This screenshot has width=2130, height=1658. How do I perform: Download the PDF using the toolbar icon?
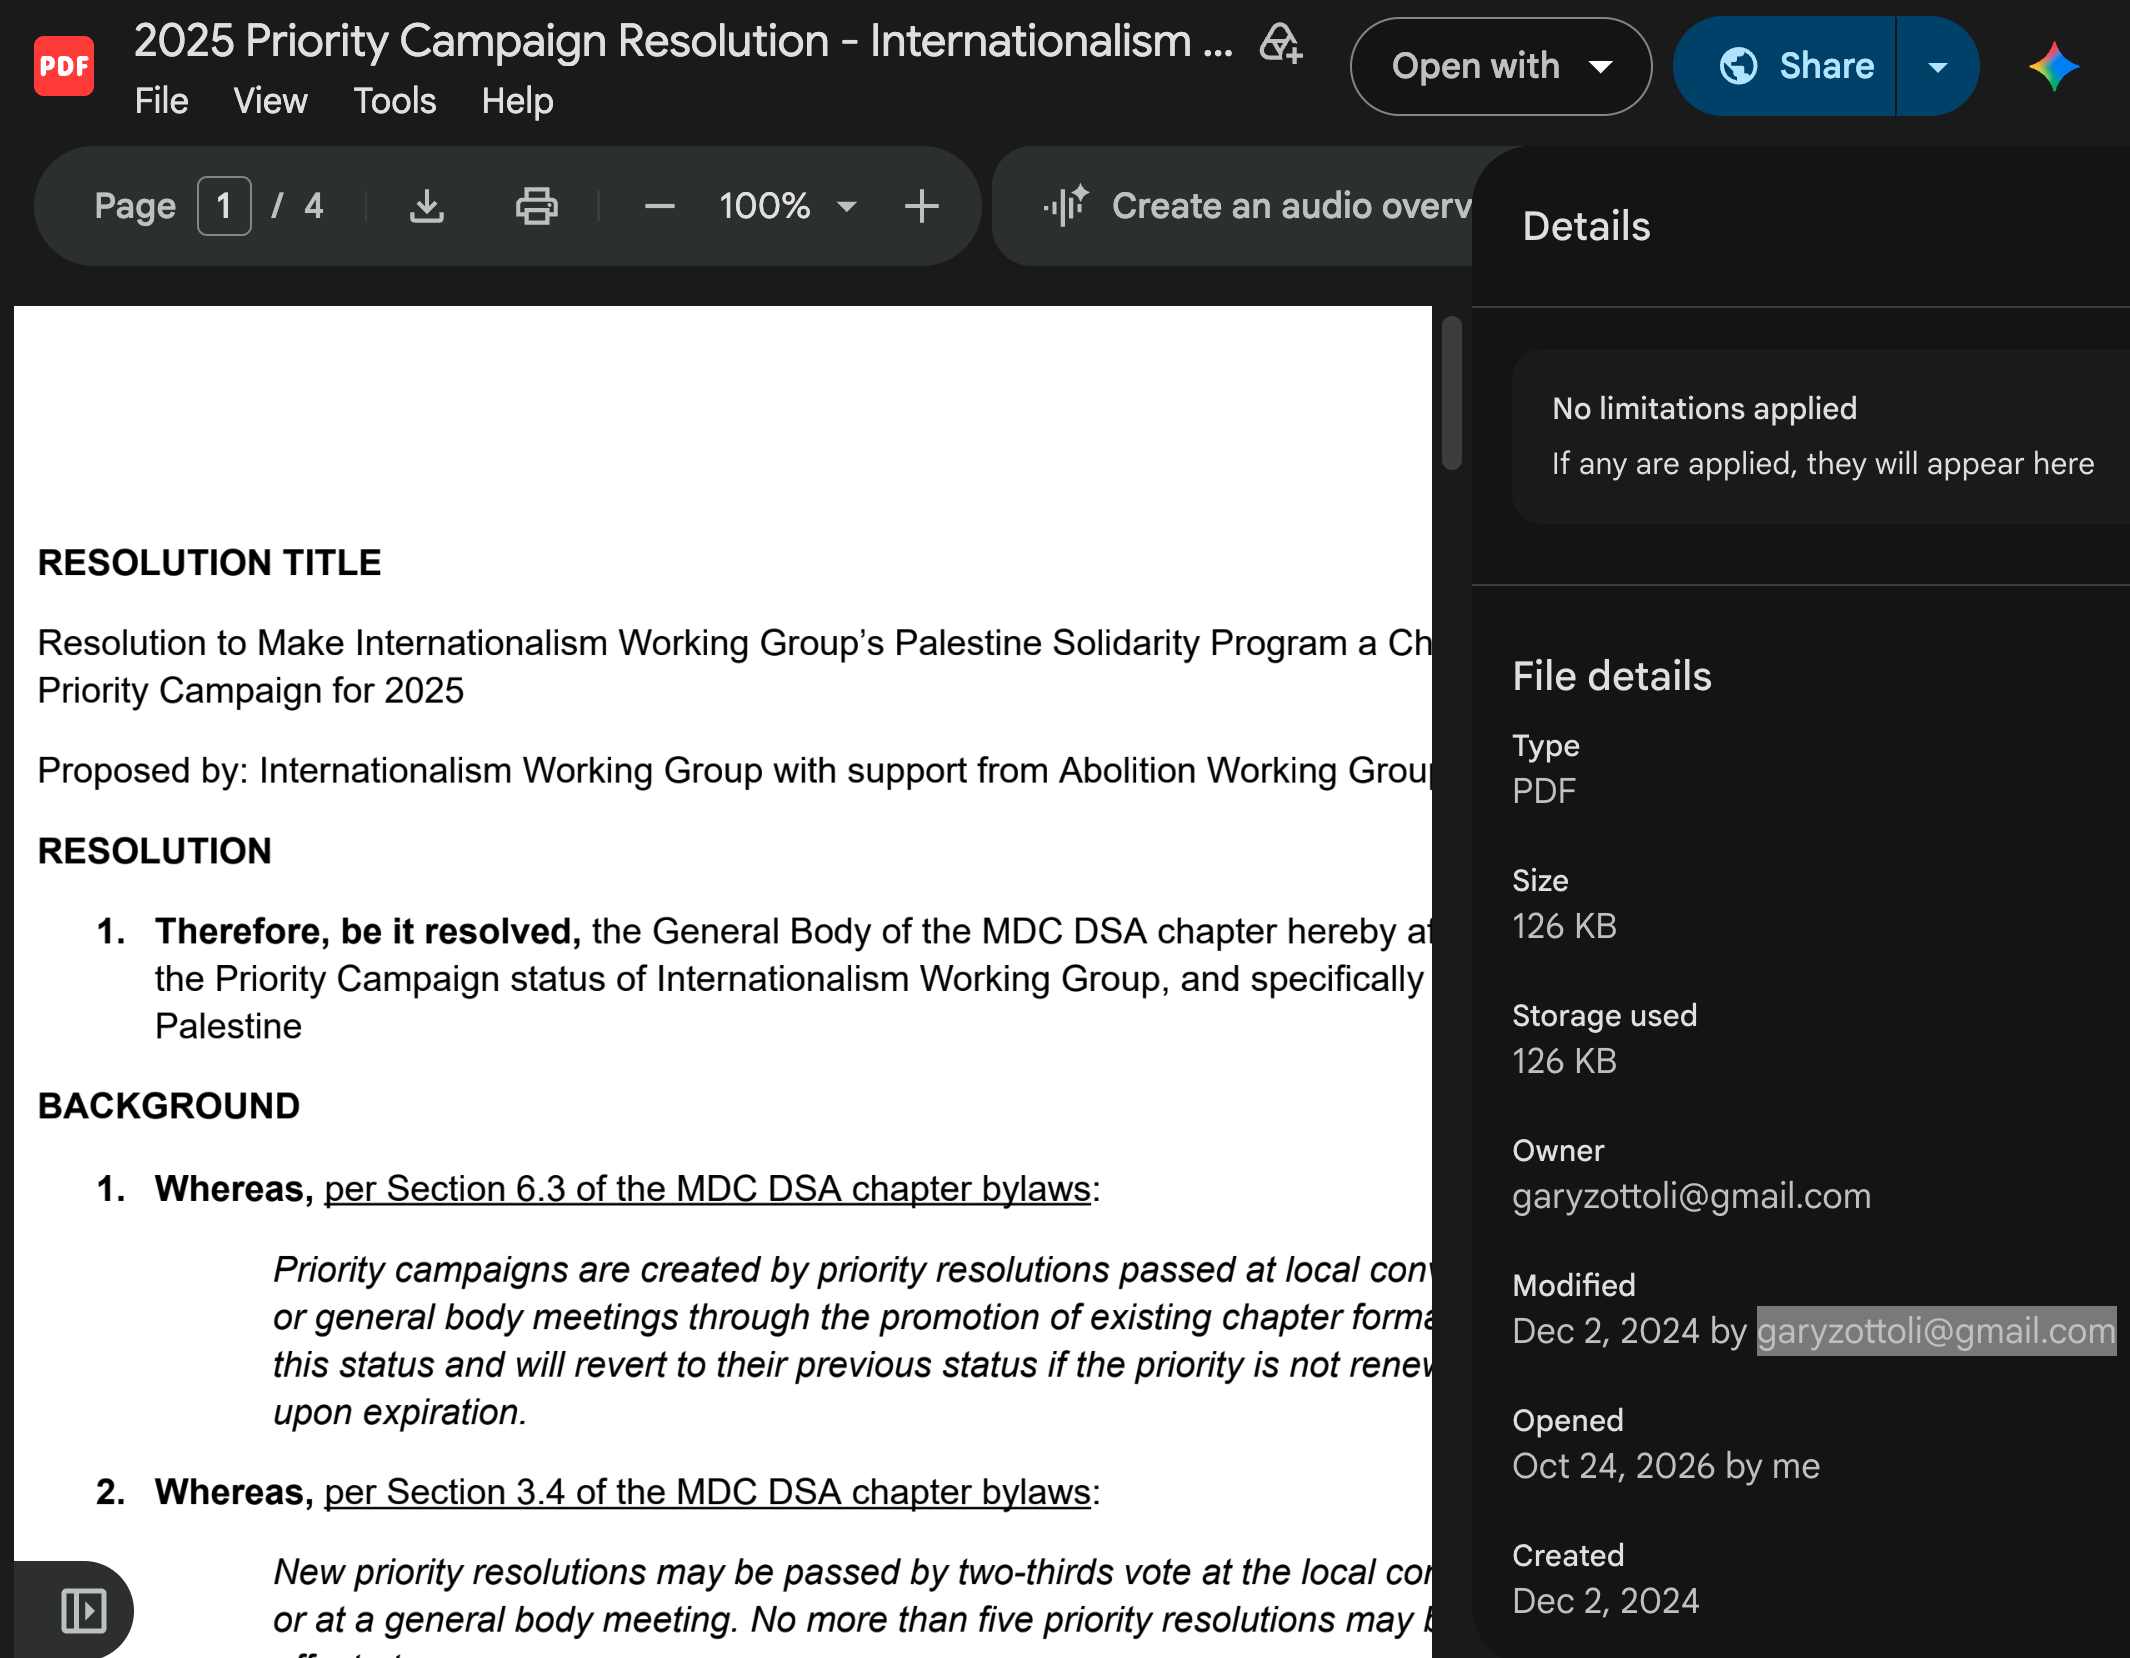427,206
